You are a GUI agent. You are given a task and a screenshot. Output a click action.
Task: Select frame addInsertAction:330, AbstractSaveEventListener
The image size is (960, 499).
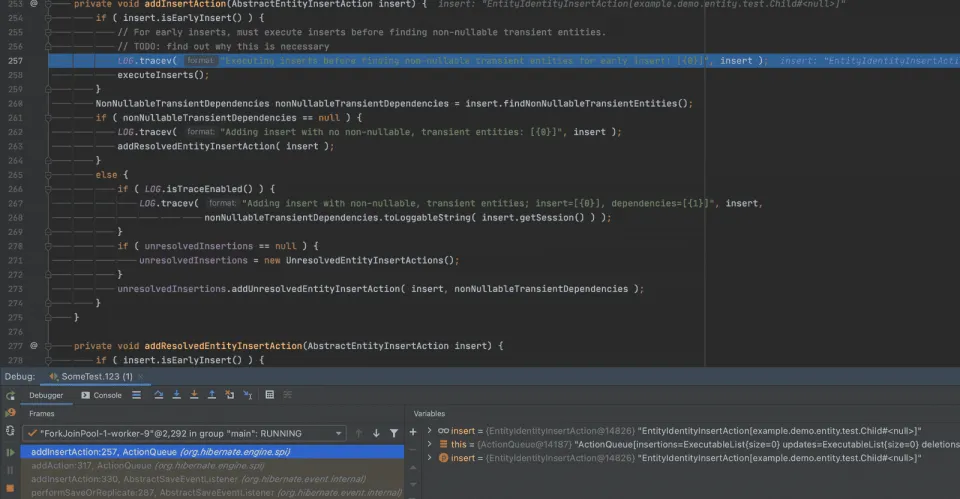[x=212, y=479]
